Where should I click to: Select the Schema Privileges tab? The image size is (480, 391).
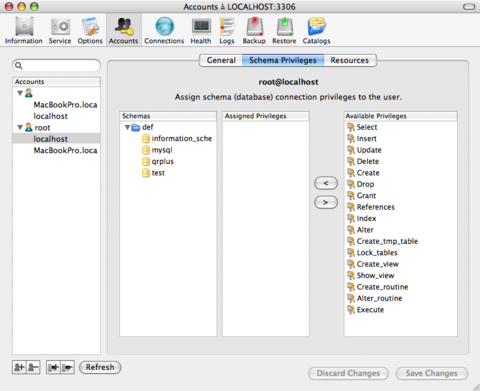[x=283, y=60]
